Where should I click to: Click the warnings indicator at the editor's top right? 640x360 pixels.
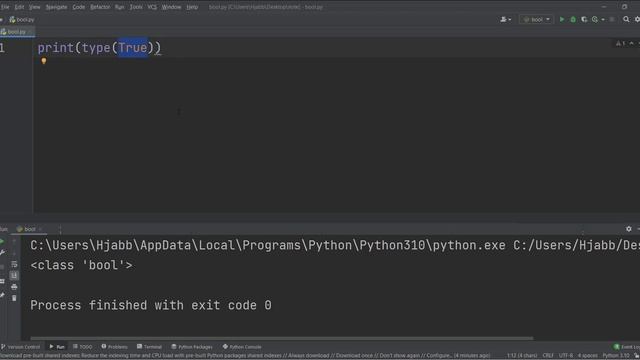[620, 44]
